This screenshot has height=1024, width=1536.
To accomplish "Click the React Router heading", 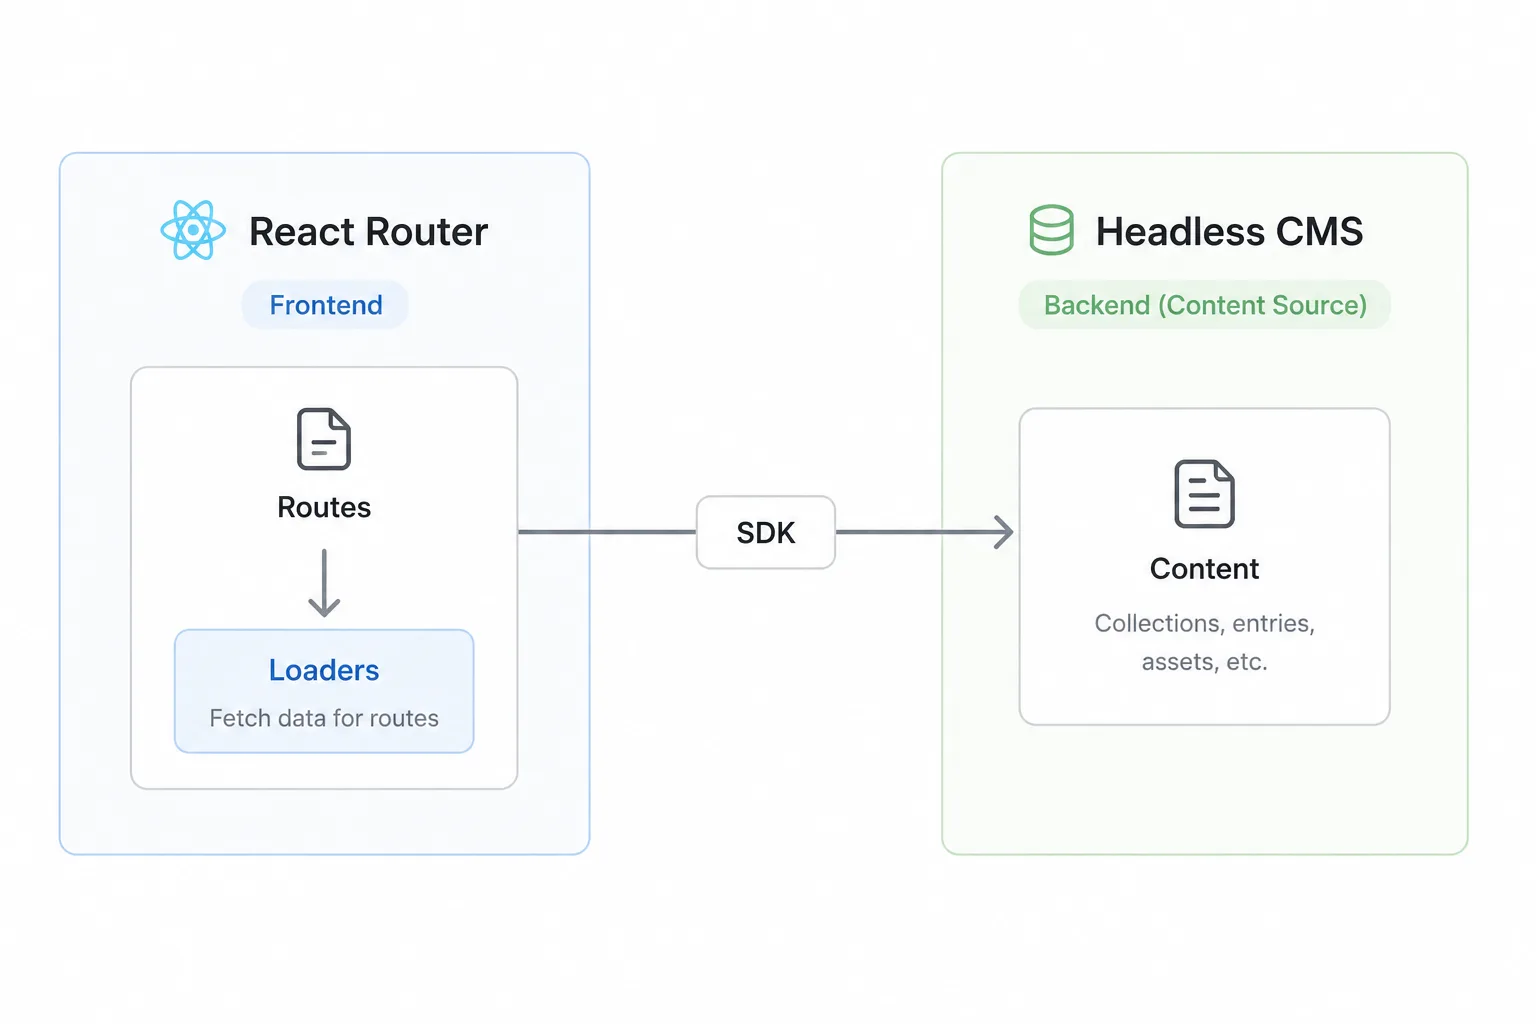I will click(x=368, y=232).
